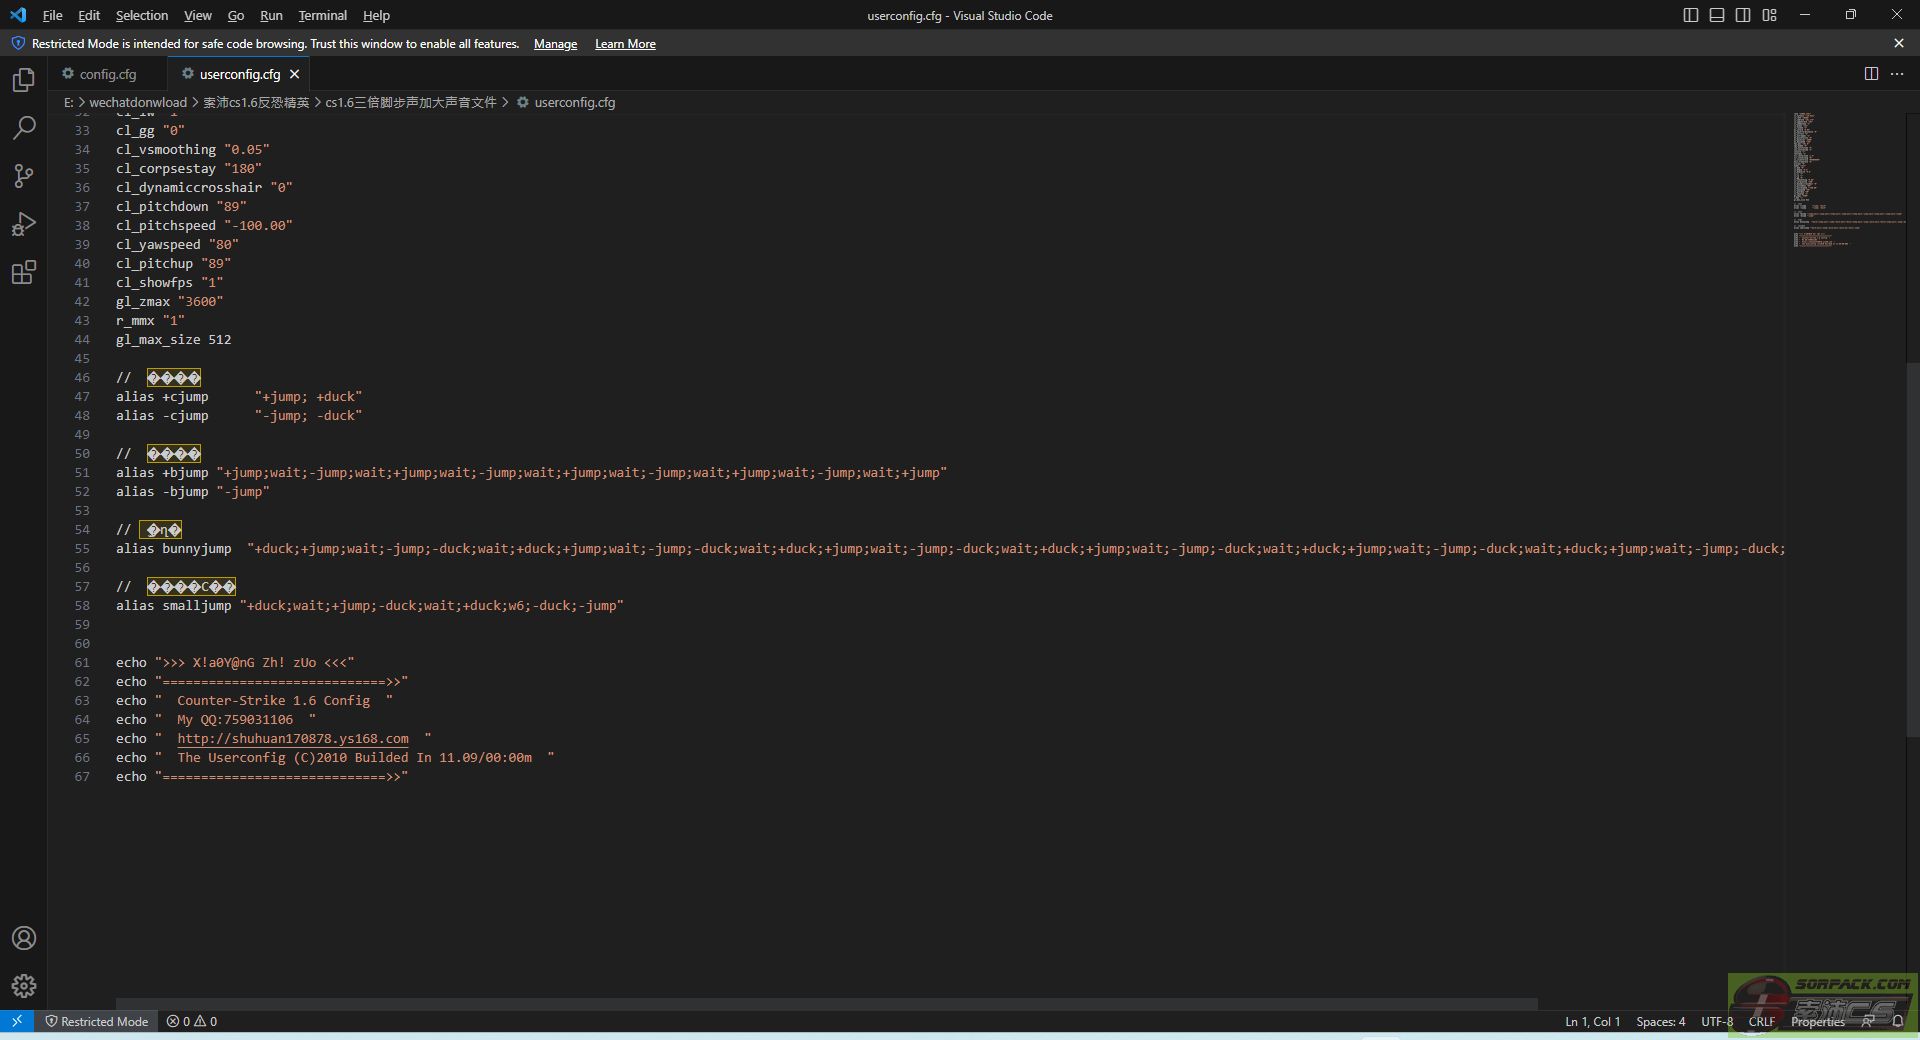1920x1040 pixels.
Task: Click the Manage link in the banner
Action: click(x=555, y=44)
